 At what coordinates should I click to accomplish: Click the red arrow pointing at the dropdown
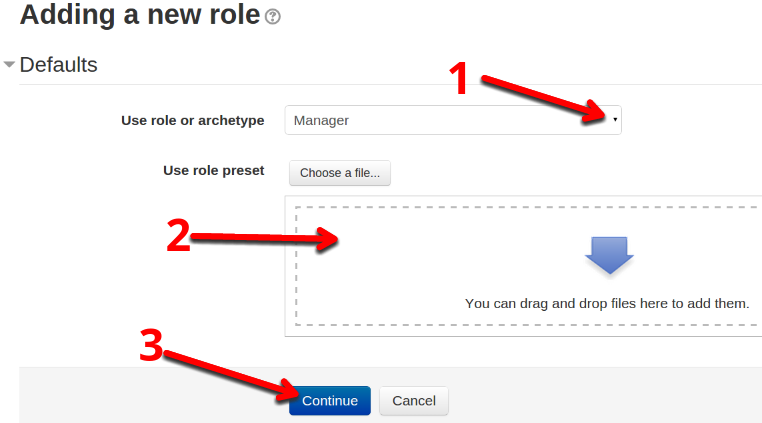540,96
